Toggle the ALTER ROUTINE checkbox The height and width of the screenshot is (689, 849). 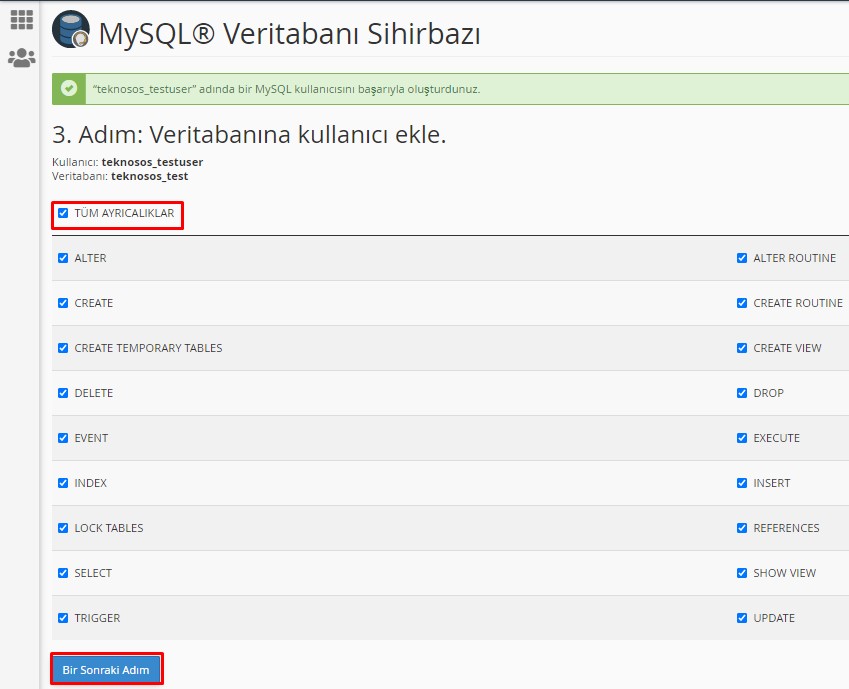[x=742, y=258]
